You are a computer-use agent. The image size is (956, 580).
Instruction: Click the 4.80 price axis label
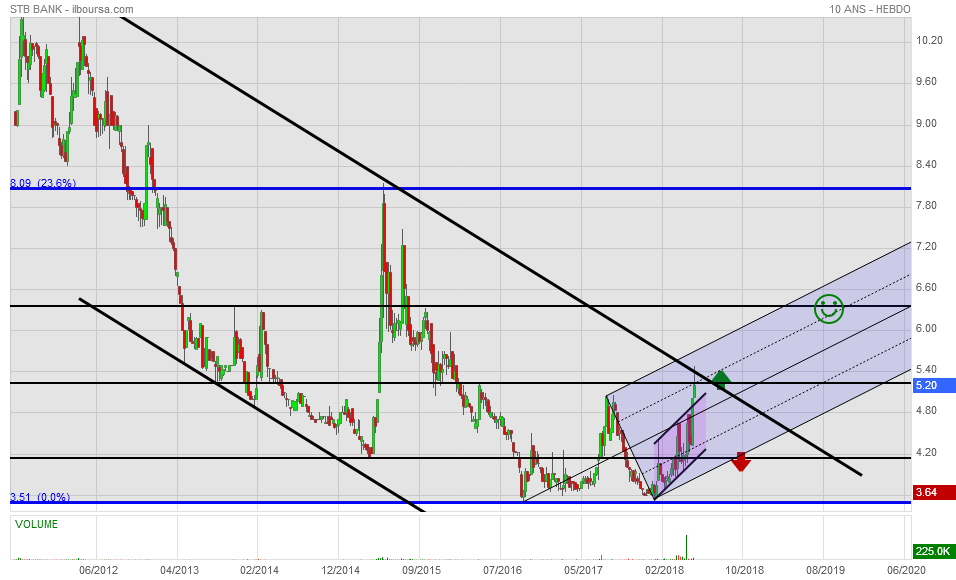point(926,410)
